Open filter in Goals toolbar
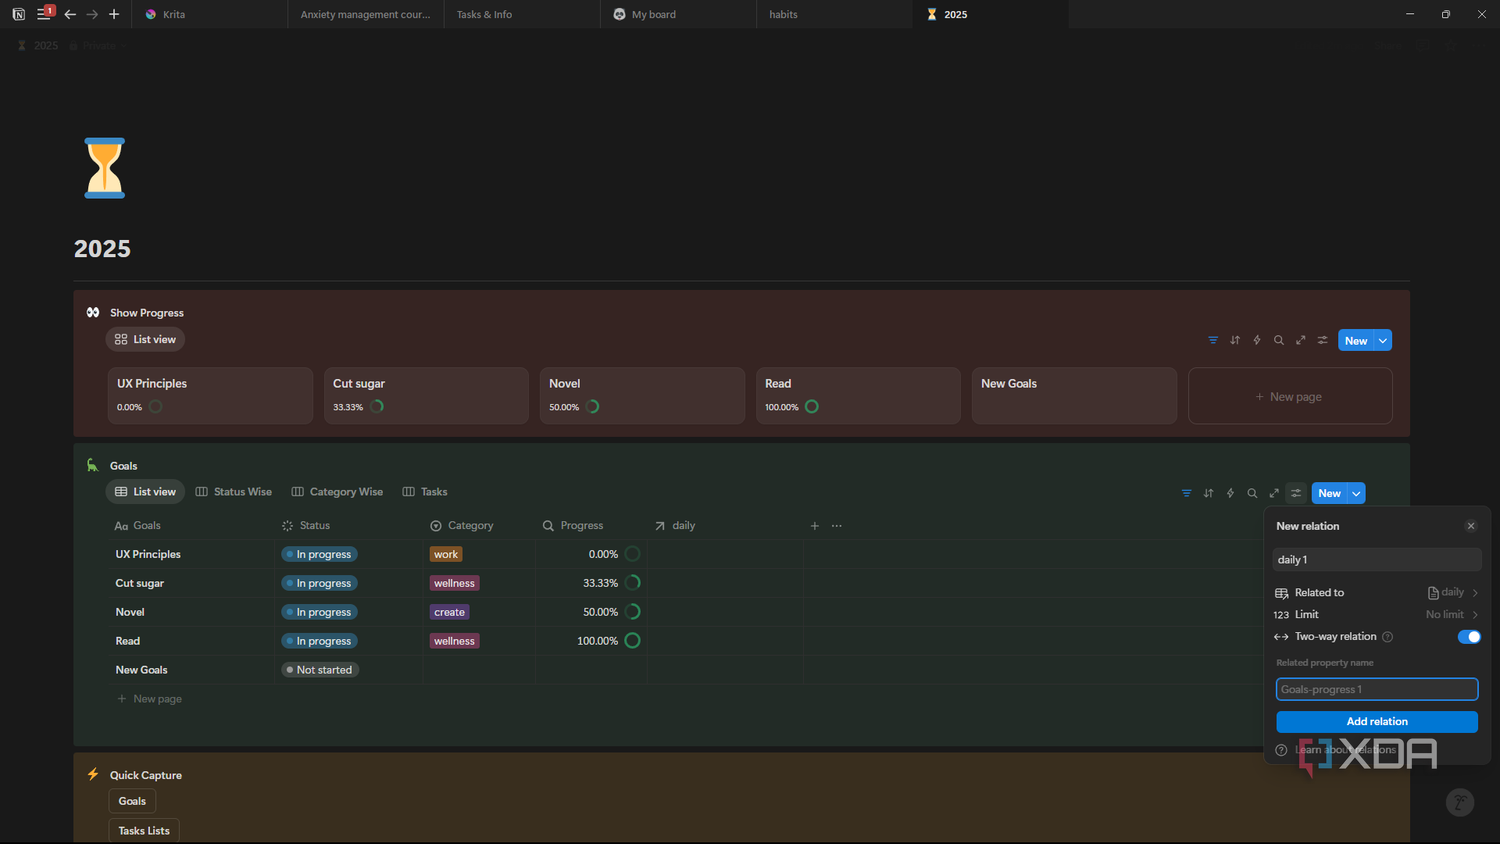 [x=1186, y=493]
